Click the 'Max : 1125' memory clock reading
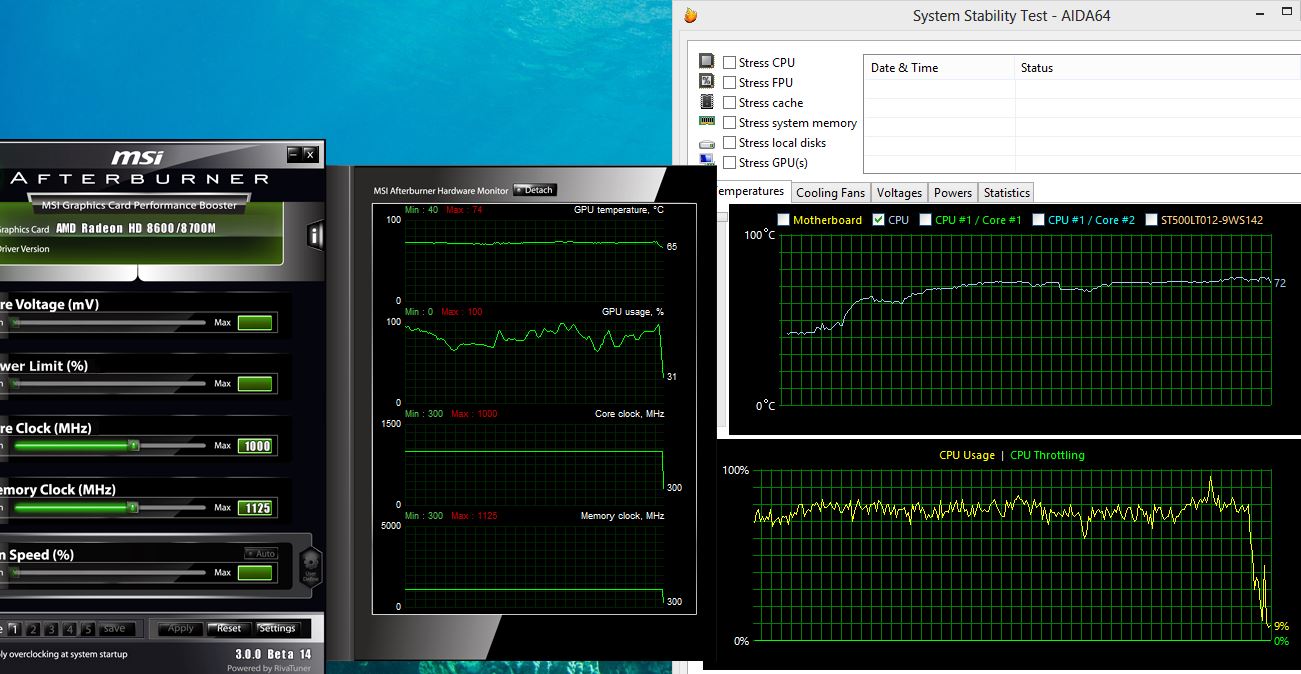Image resolution: width=1301 pixels, height=674 pixels. tap(474, 516)
